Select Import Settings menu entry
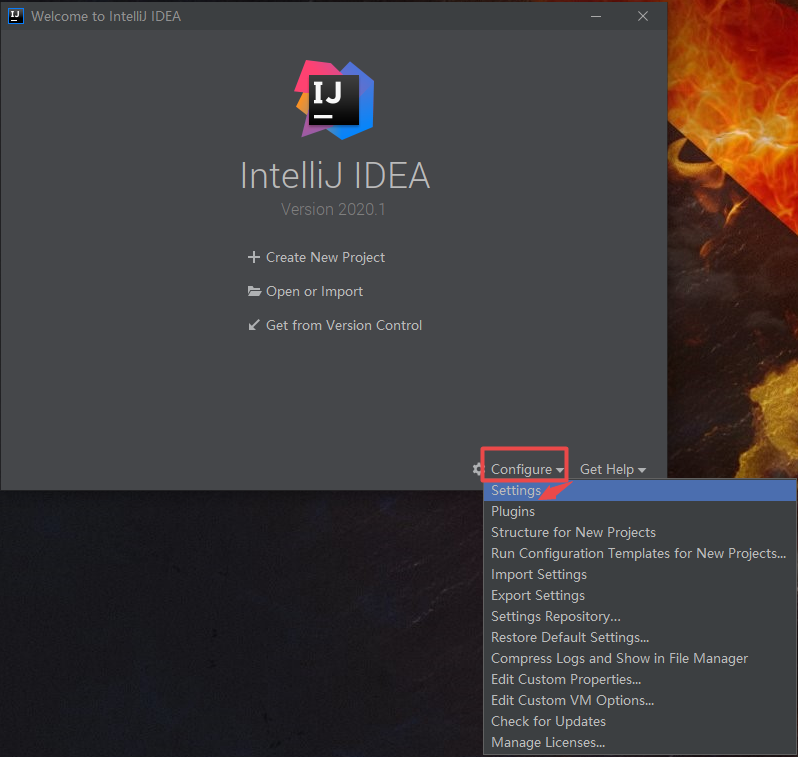Viewport: 798px width, 757px height. (x=640, y=574)
